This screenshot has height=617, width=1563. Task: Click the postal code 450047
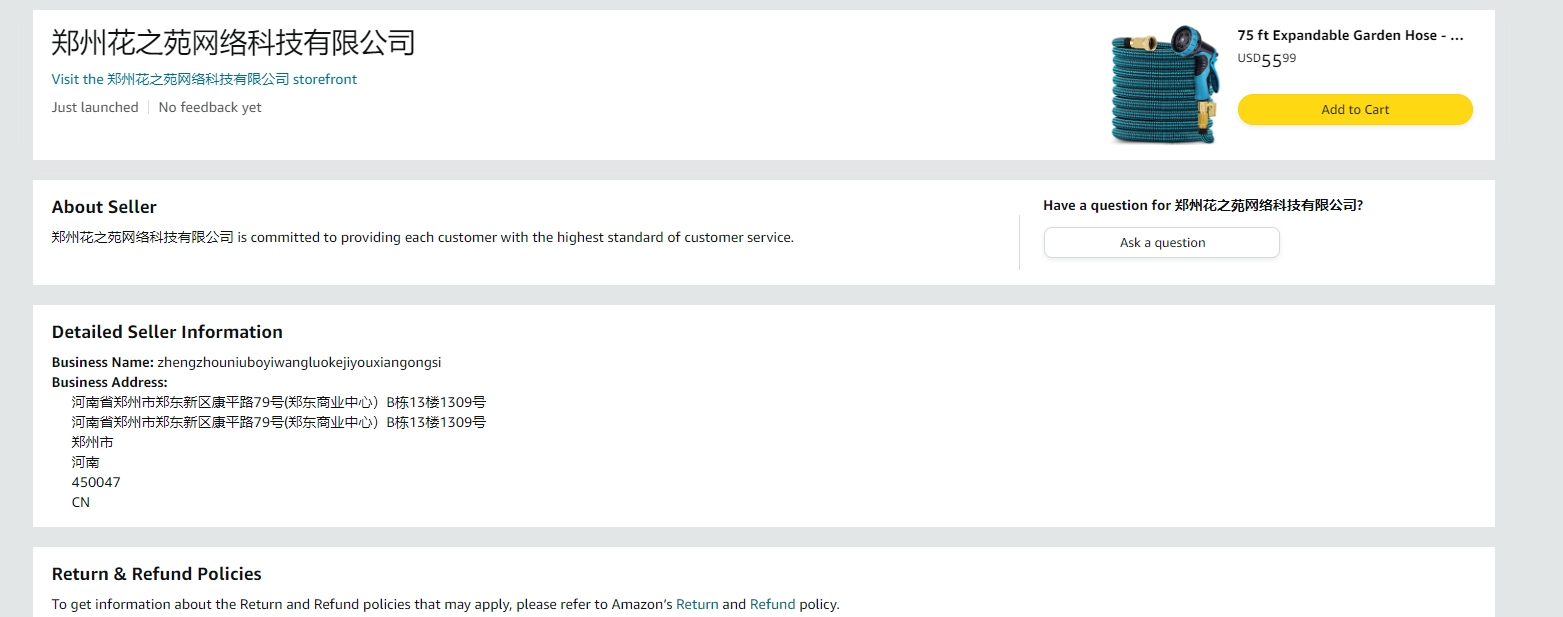(x=96, y=482)
